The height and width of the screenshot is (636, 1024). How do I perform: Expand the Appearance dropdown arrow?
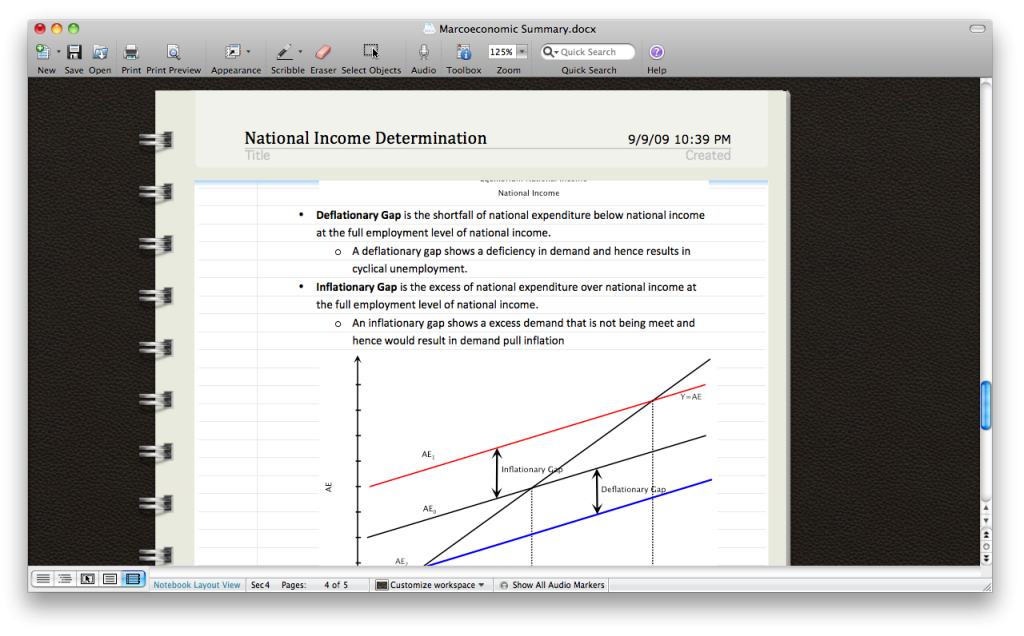click(248, 52)
